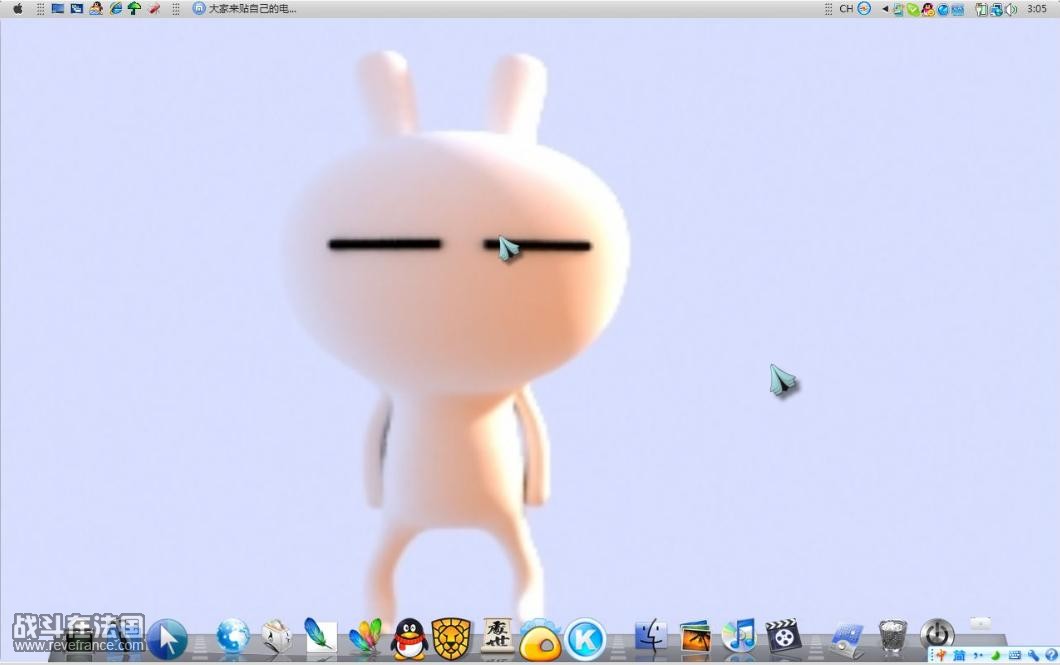
Task: Open the photo viewer icon in the dock
Action: [695, 636]
